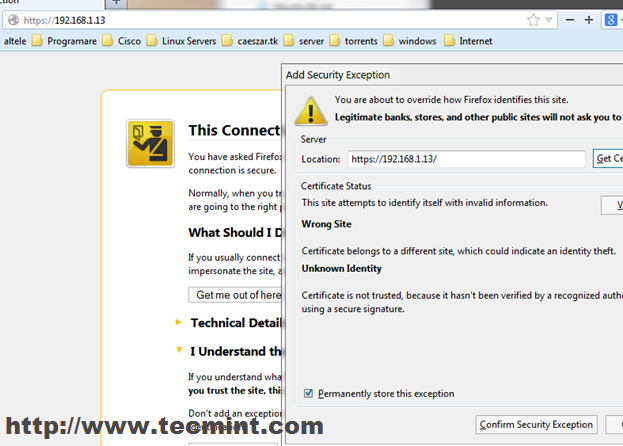Click the Google search engine icon
This screenshot has width=623, height=446.
pyautogui.click(x=611, y=20)
